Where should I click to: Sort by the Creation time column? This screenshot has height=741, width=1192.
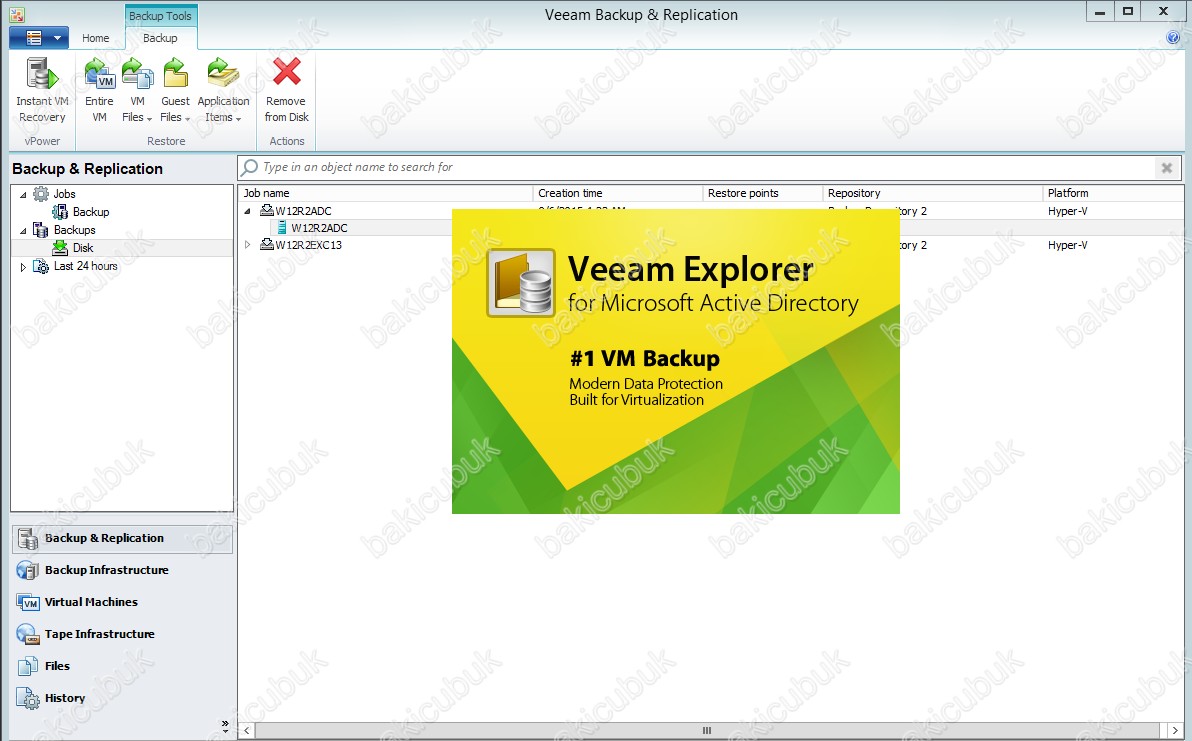point(617,193)
